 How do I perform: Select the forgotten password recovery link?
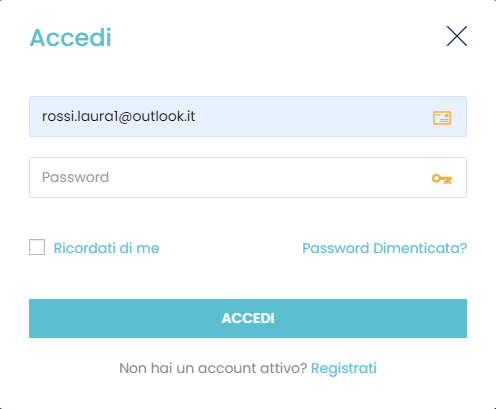coord(384,248)
